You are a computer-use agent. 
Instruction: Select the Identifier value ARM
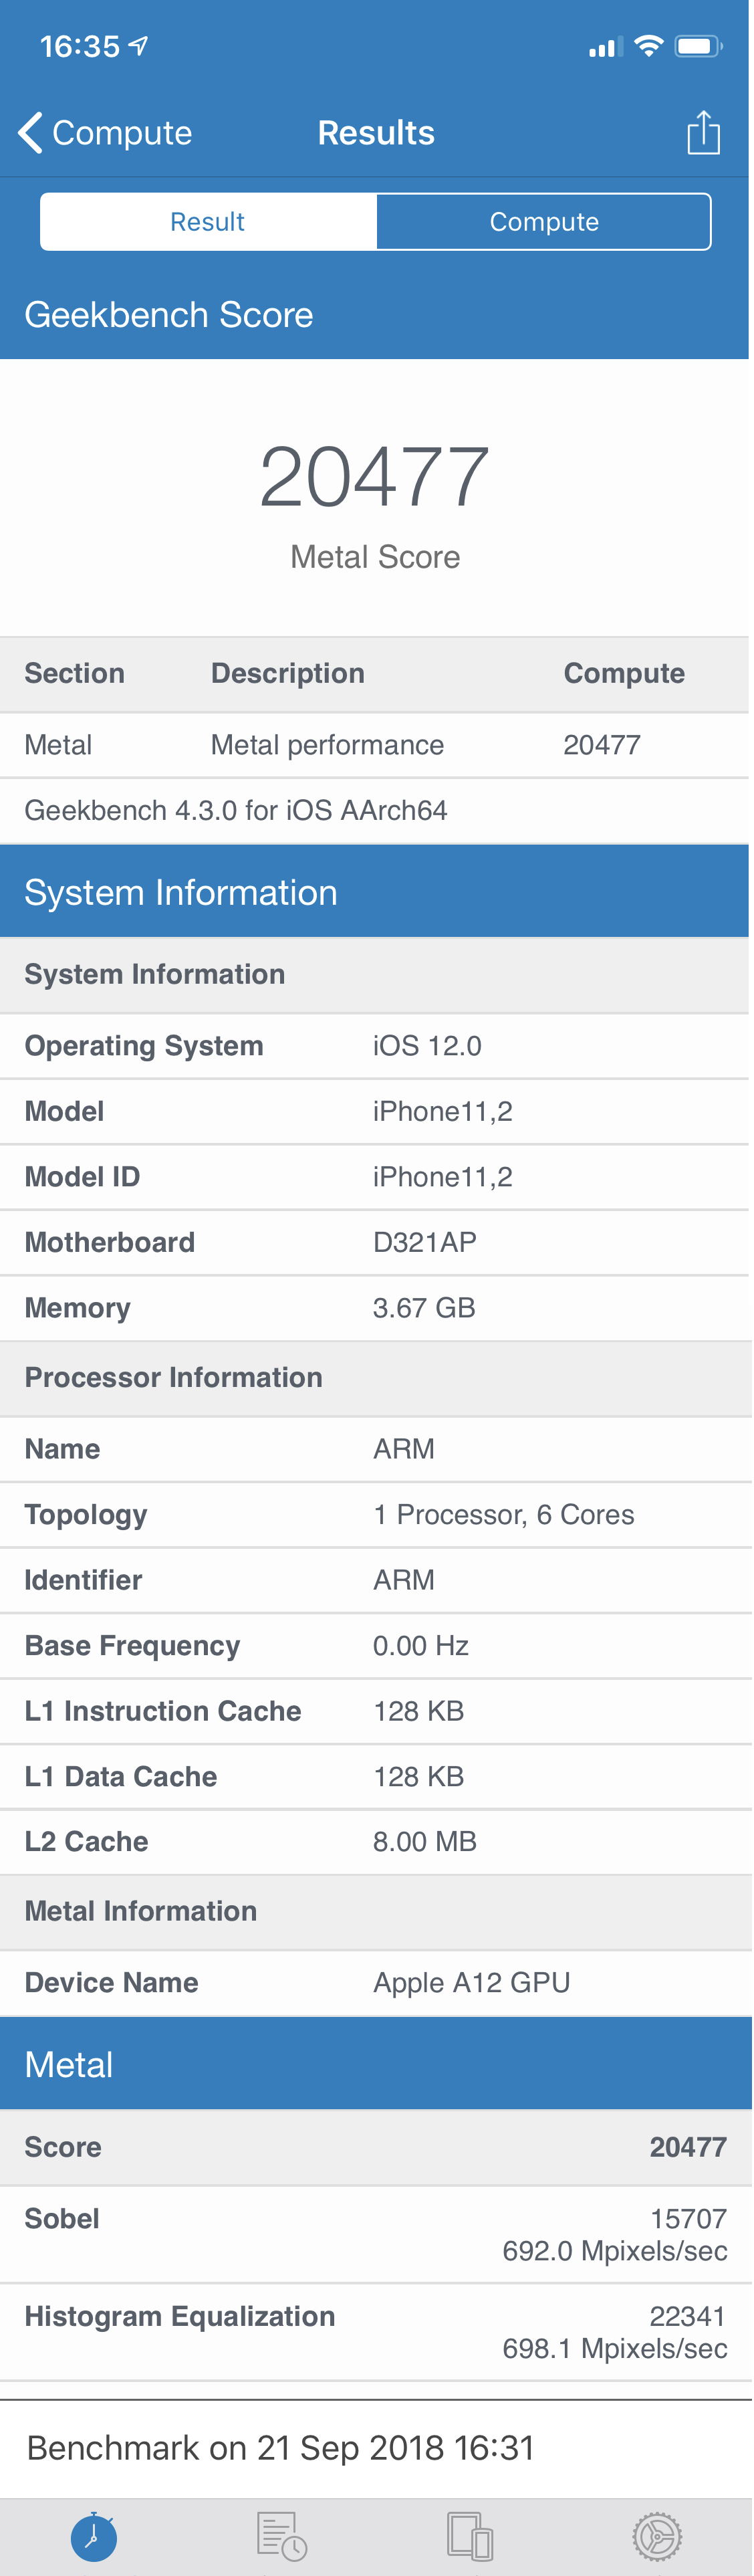click(x=404, y=1580)
